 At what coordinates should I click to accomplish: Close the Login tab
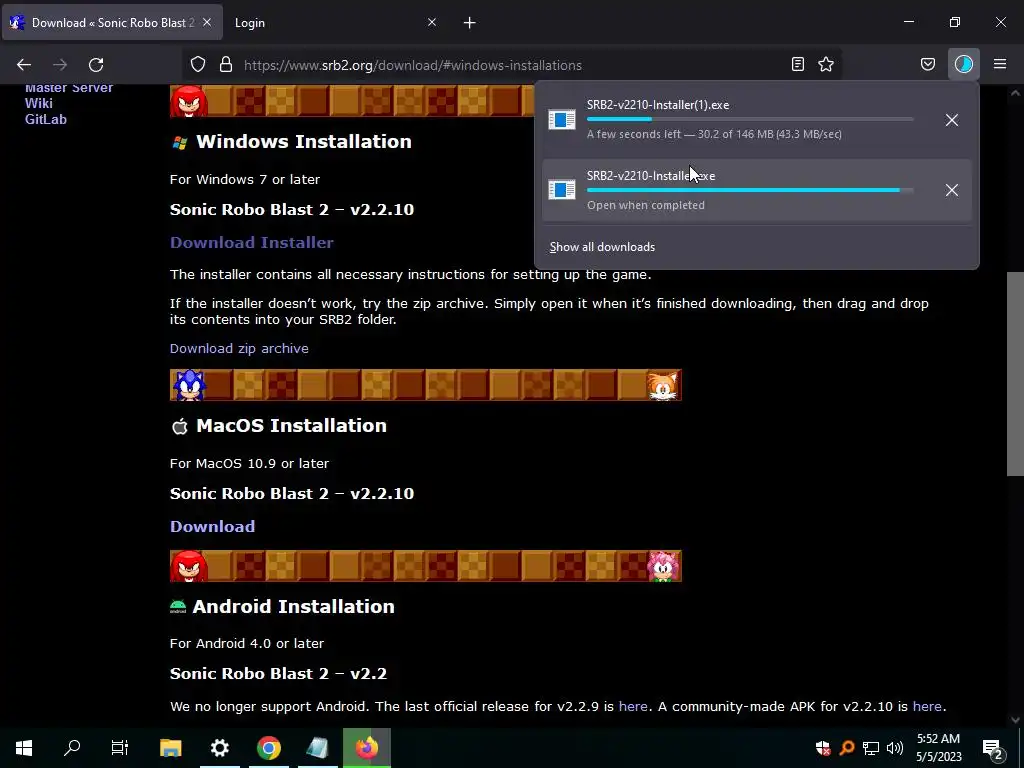pos(432,22)
